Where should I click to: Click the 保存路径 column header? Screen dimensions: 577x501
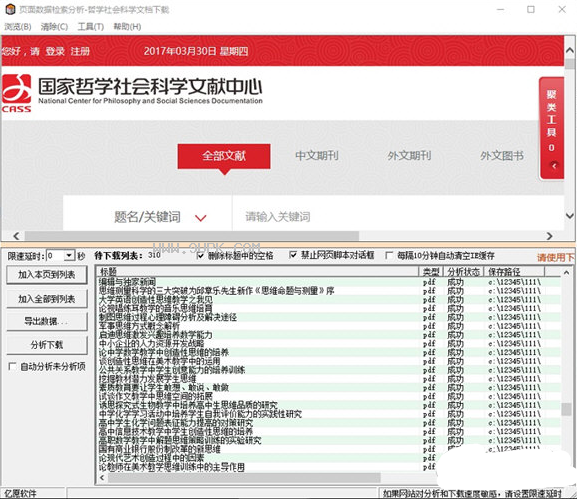point(514,272)
